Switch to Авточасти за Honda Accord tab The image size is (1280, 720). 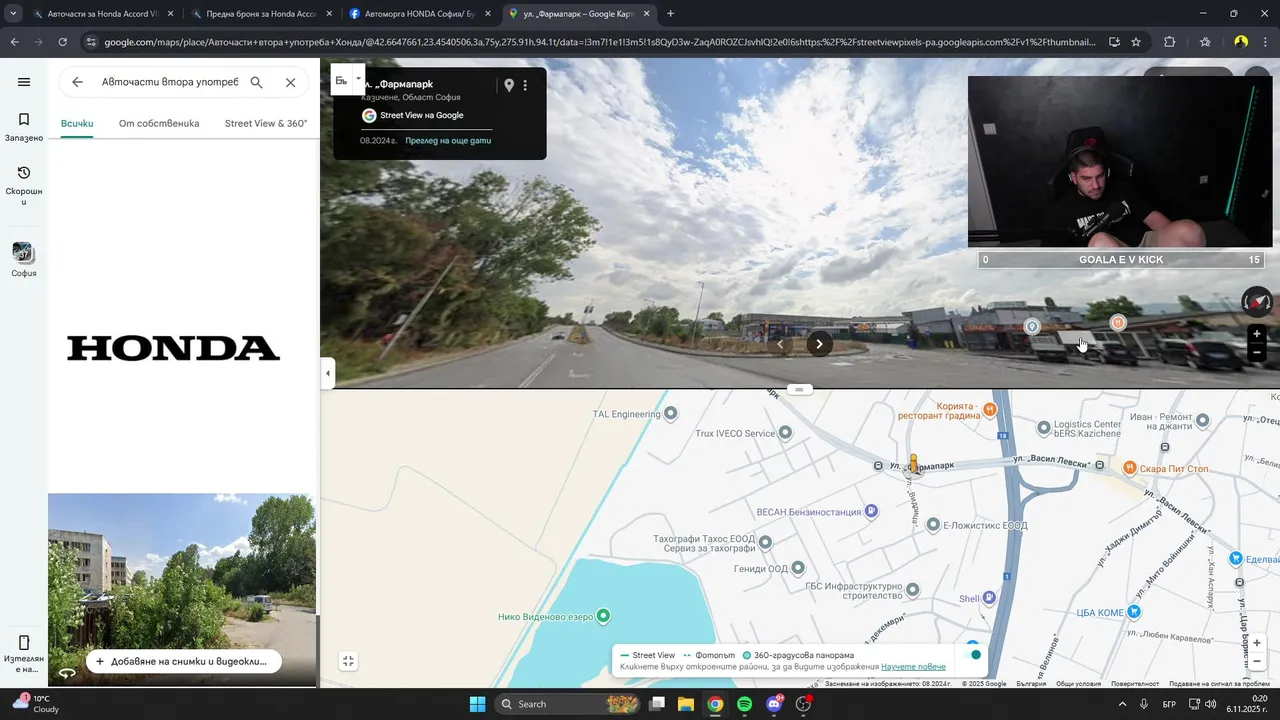[x=102, y=14]
